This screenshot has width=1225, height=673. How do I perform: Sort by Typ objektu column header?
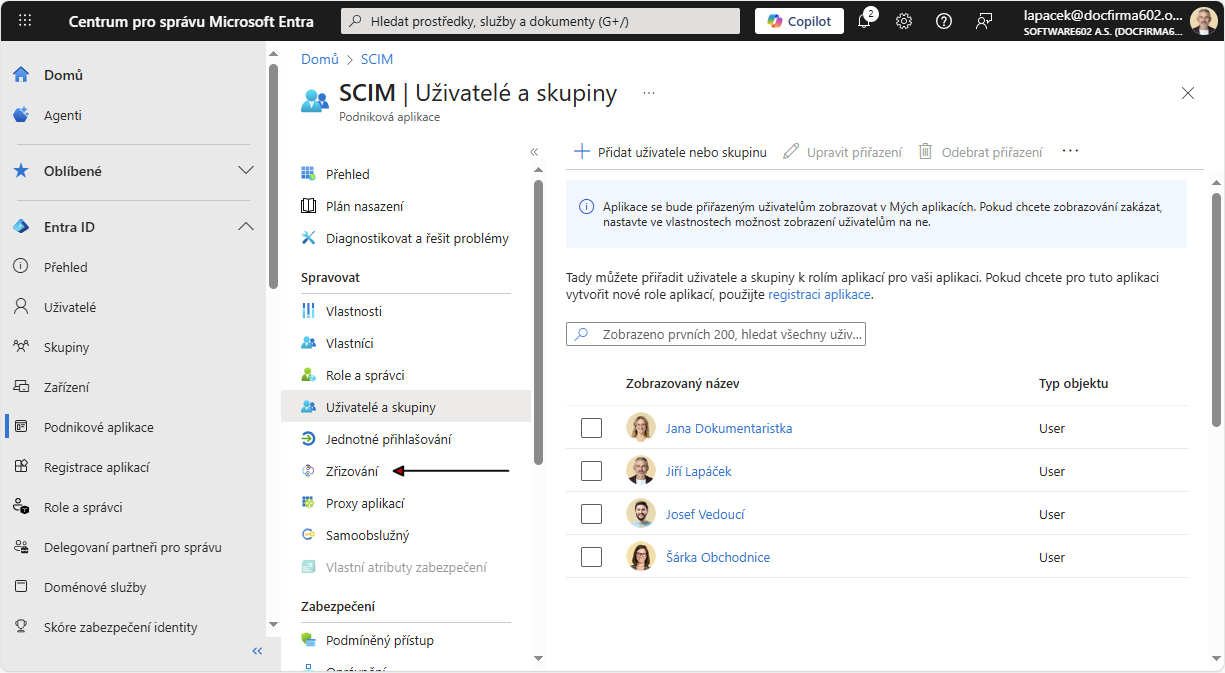point(1073,383)
